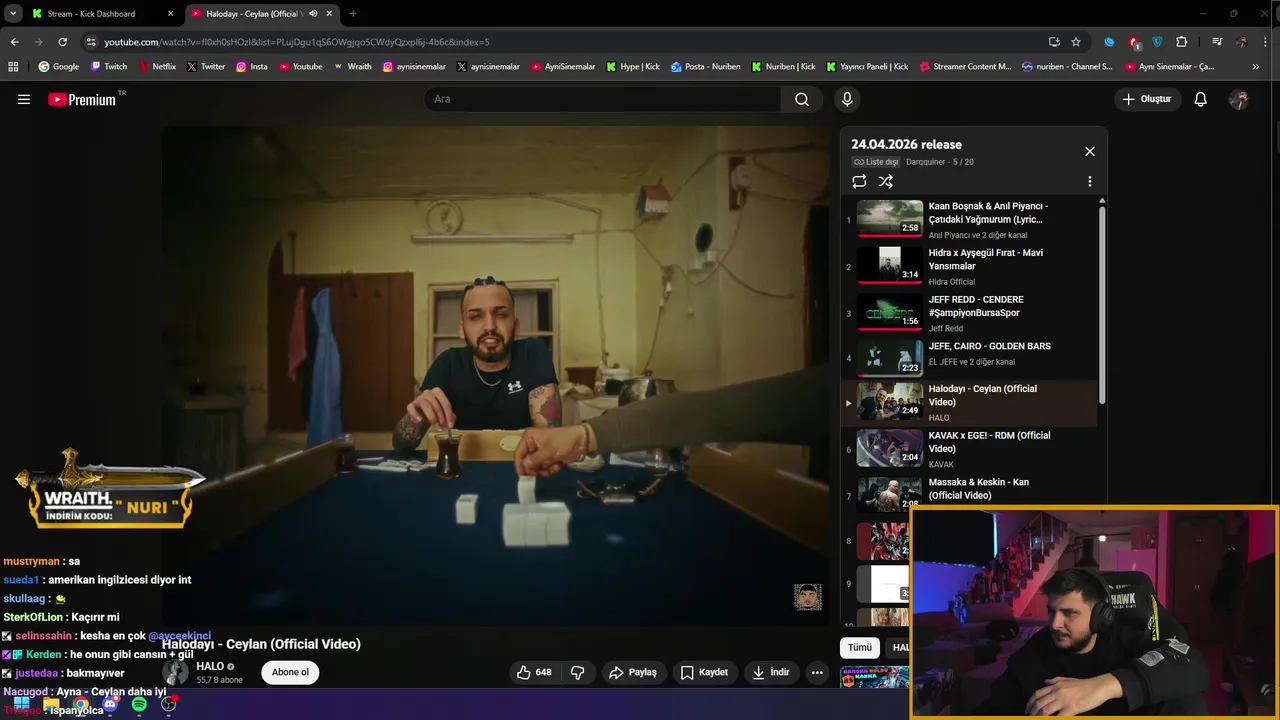Screen dimensions: 1280x720
Task: Click the channel watermark in video corner
Action: [x=808, y=597]
